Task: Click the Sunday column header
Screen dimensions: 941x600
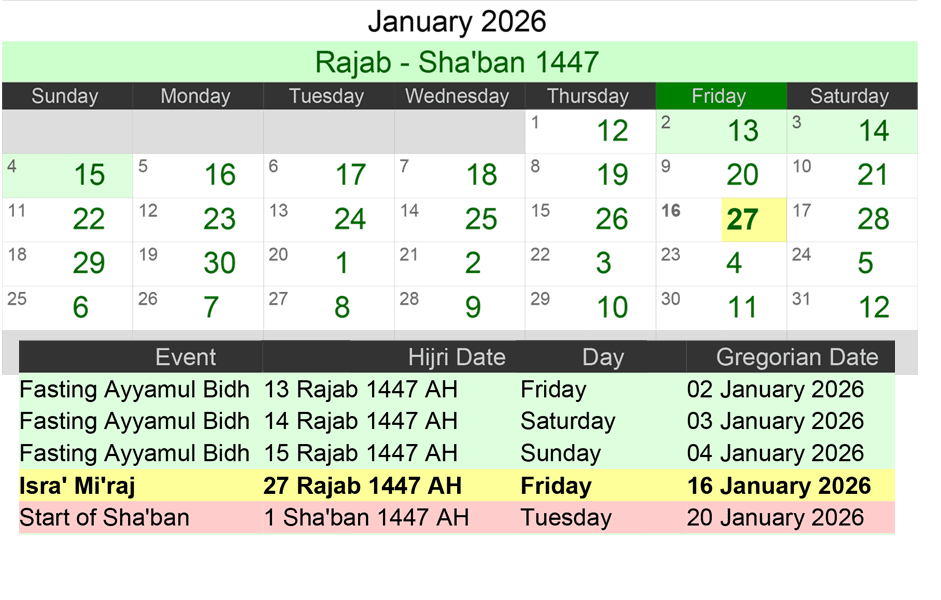Action: coord(65,96)
